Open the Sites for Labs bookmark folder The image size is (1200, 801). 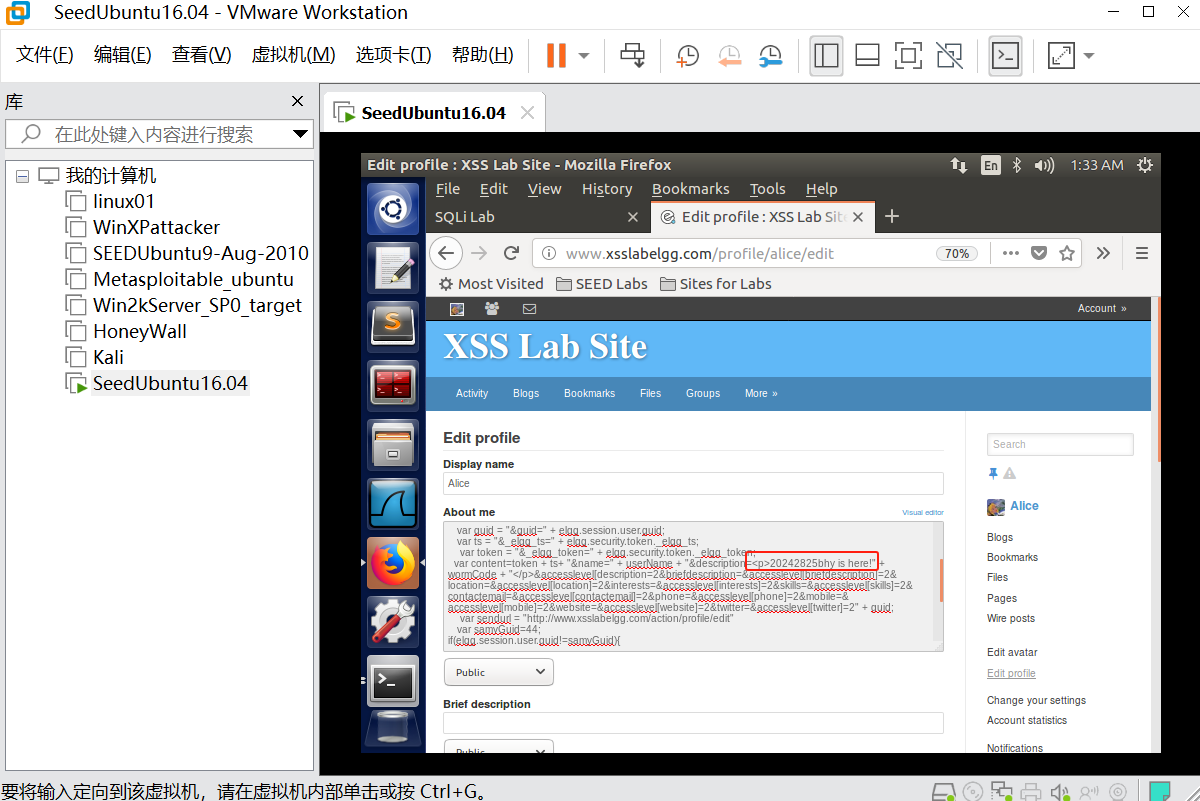coord(716,284)
